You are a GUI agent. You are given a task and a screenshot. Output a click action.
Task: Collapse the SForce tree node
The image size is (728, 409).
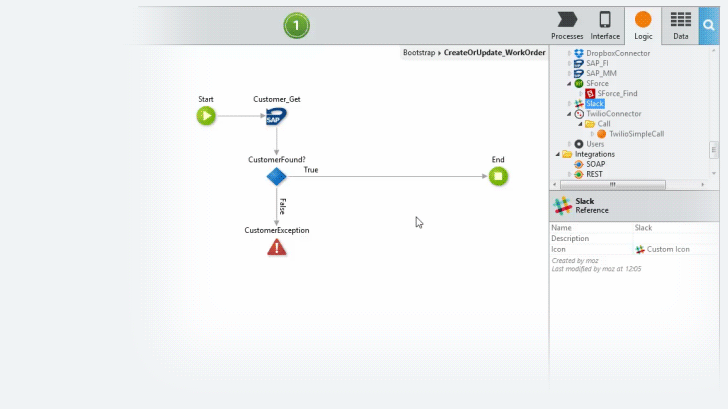coord(569,84)
